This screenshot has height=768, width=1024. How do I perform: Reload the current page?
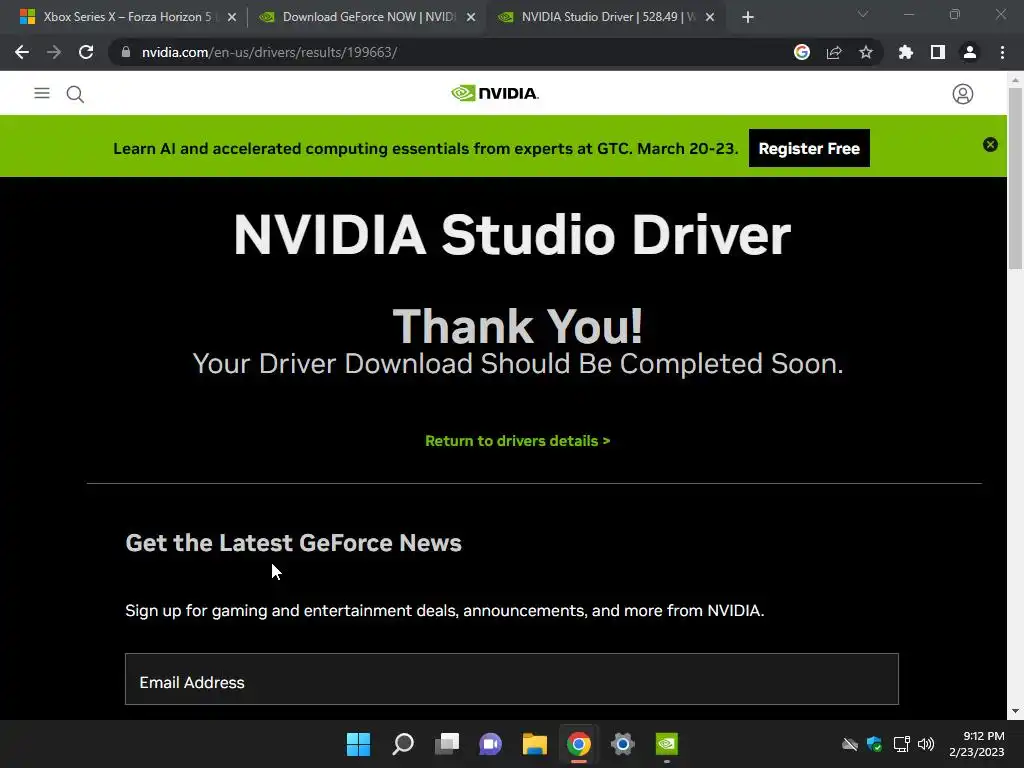click(x=86, y=52)
